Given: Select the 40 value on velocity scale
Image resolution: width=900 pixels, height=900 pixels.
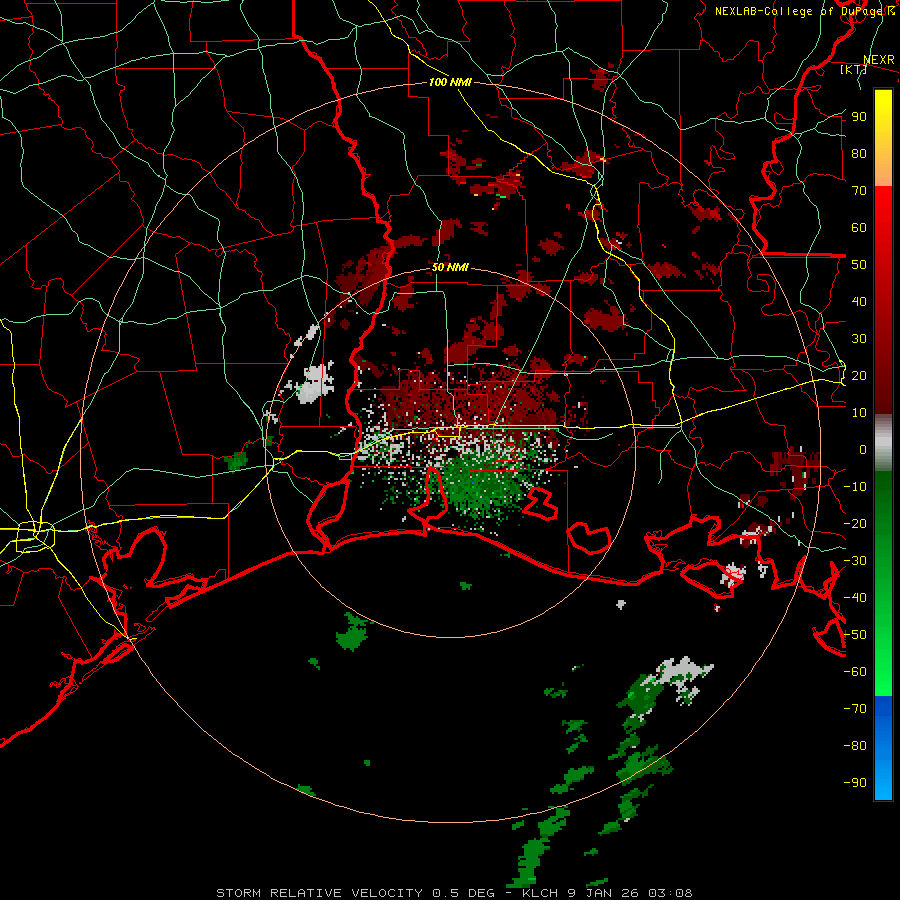Looking at the screenshot, I should (x=859, y=301).
